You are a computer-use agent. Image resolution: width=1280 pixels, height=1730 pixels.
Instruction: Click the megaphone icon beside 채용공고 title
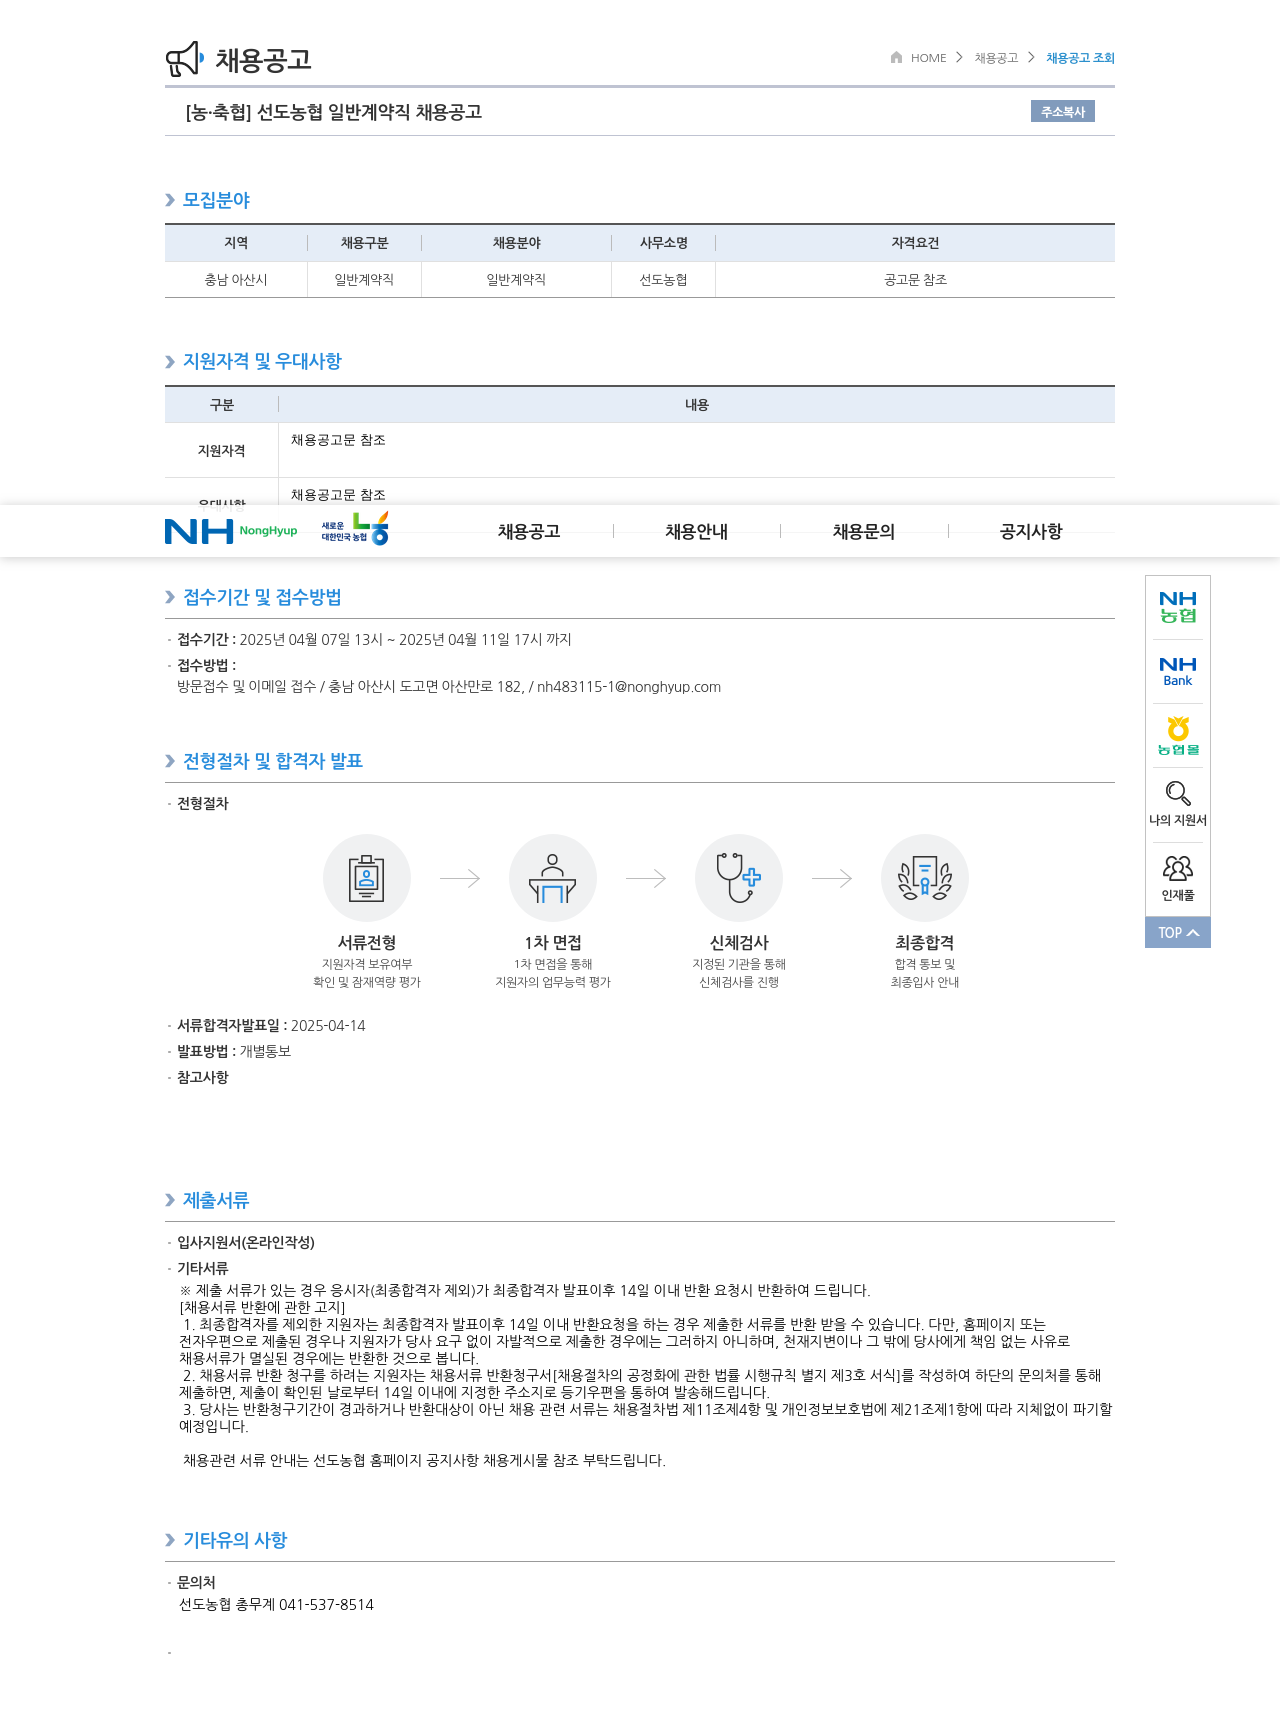click(x=185, y=59)
